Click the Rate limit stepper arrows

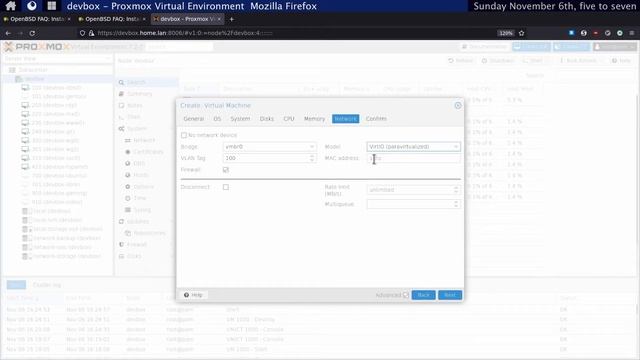pyautogui.click(x=456, y=190)
